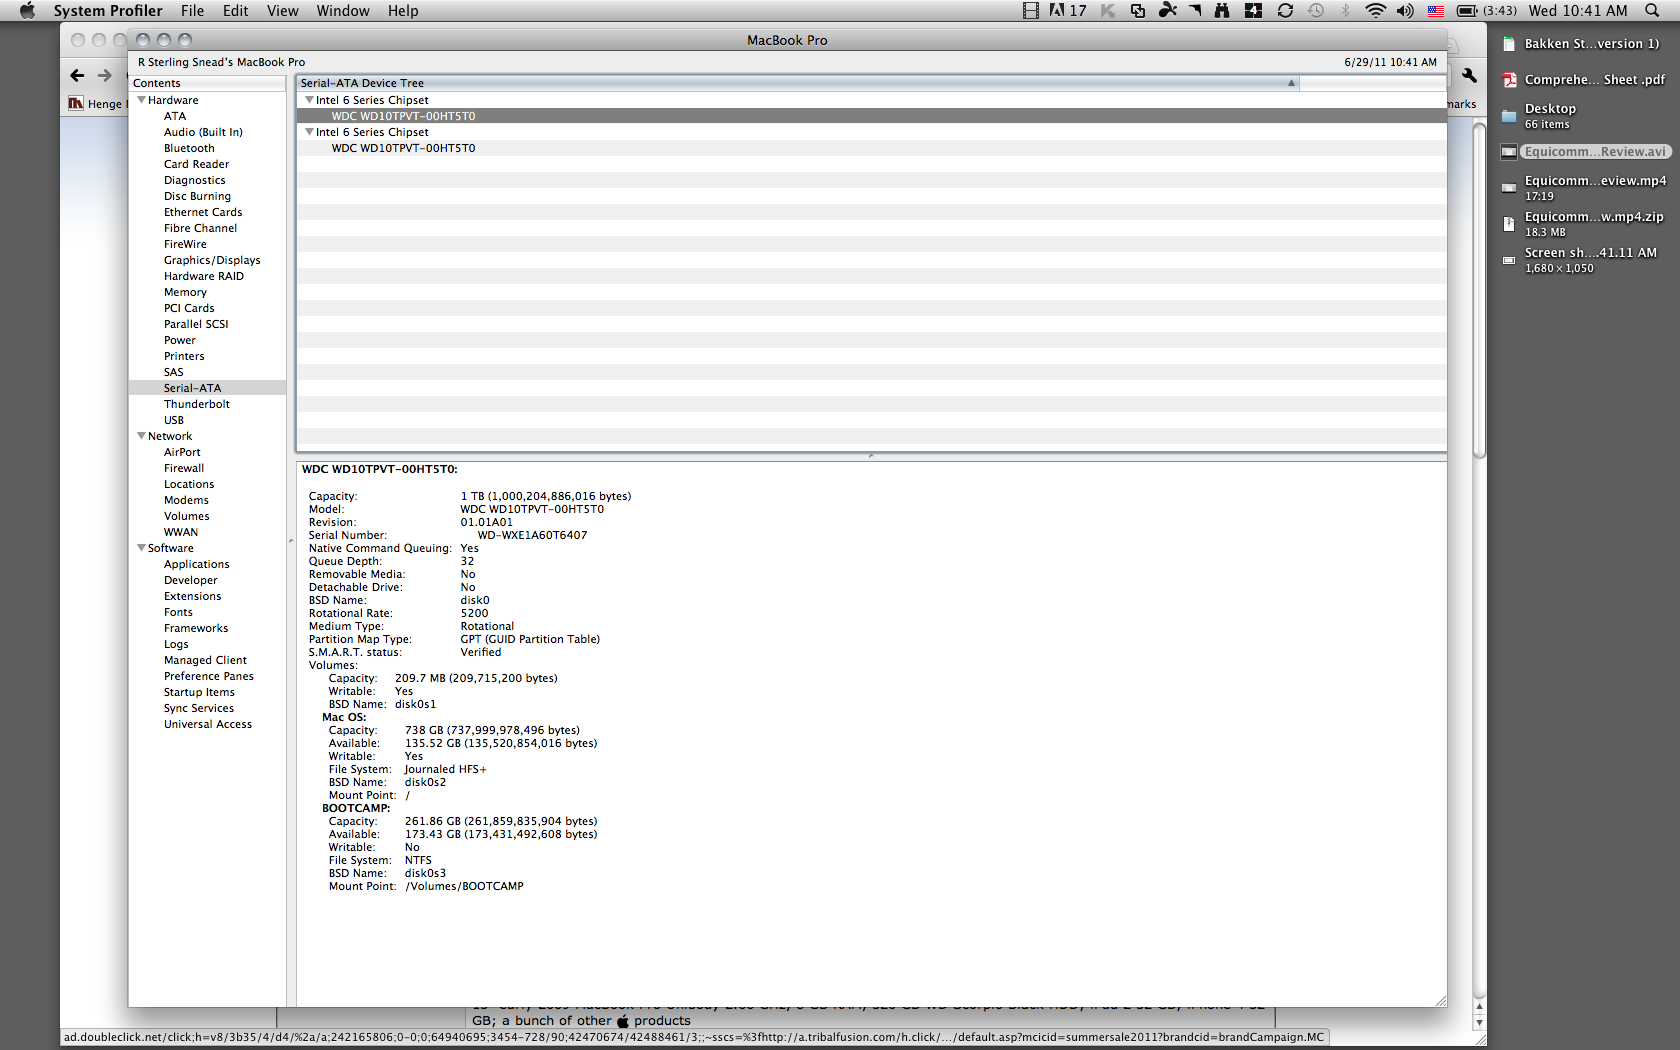Select Applications under Software
The image size is (1680, 1050).
pyautogui.click(x=197, y=564)
